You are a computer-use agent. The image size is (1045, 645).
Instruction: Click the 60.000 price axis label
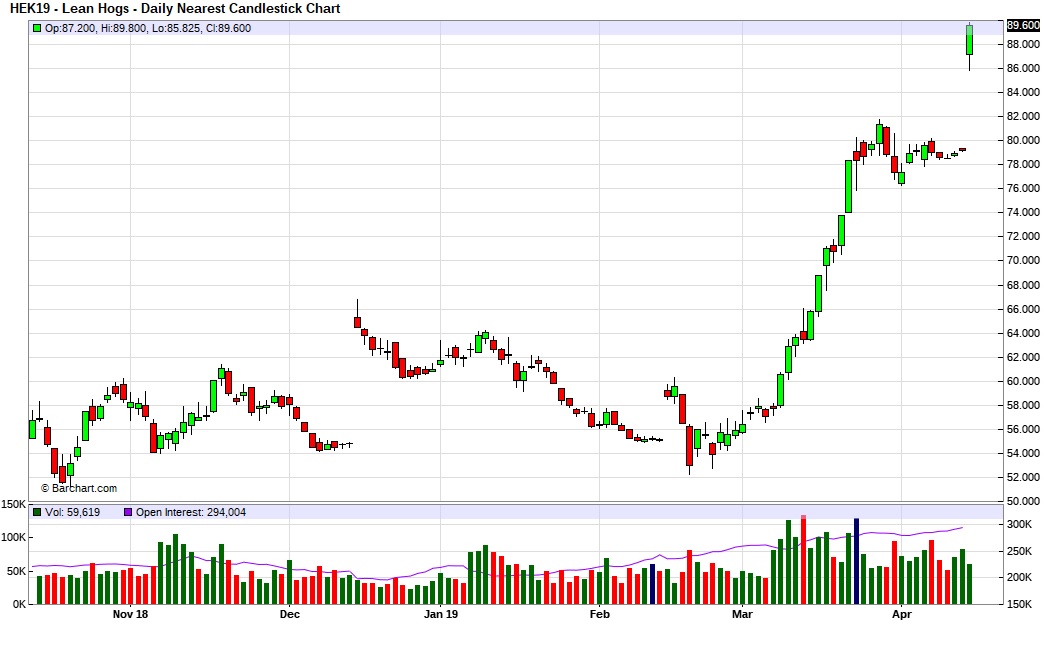tap(1023, 381)
